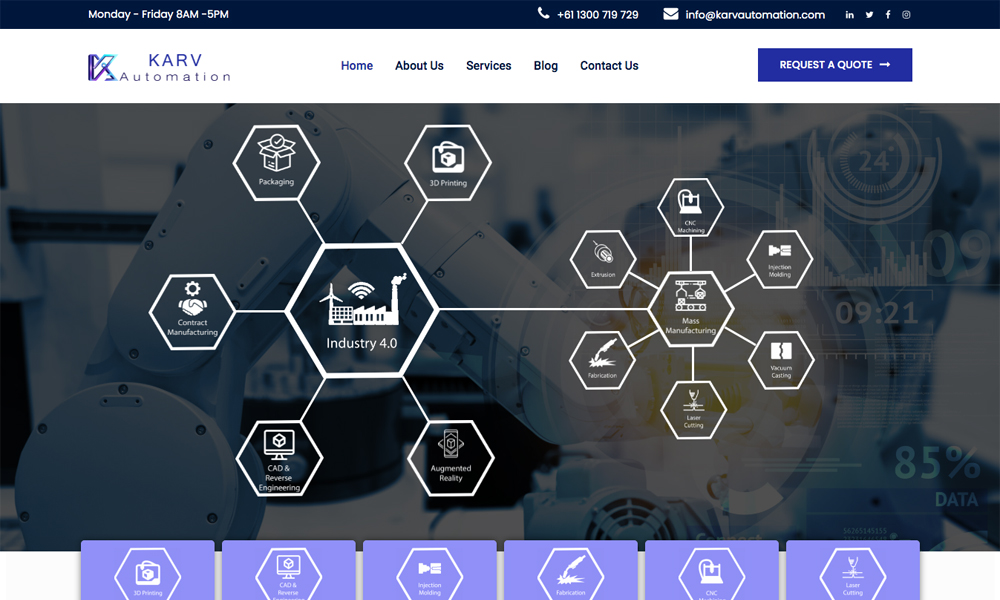Go to the Home menu item
The height and width of the screenshot is (600, 1000).
(357, 66)
